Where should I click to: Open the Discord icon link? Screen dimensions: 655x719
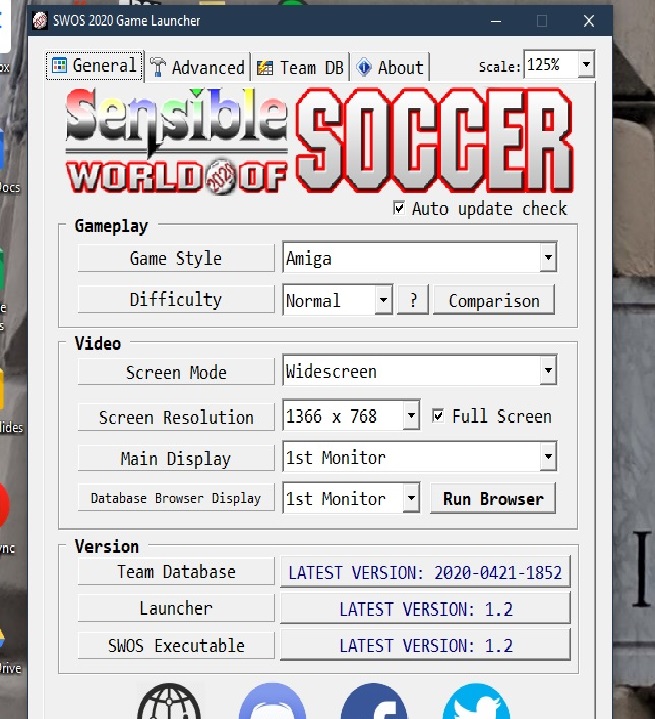272,703
